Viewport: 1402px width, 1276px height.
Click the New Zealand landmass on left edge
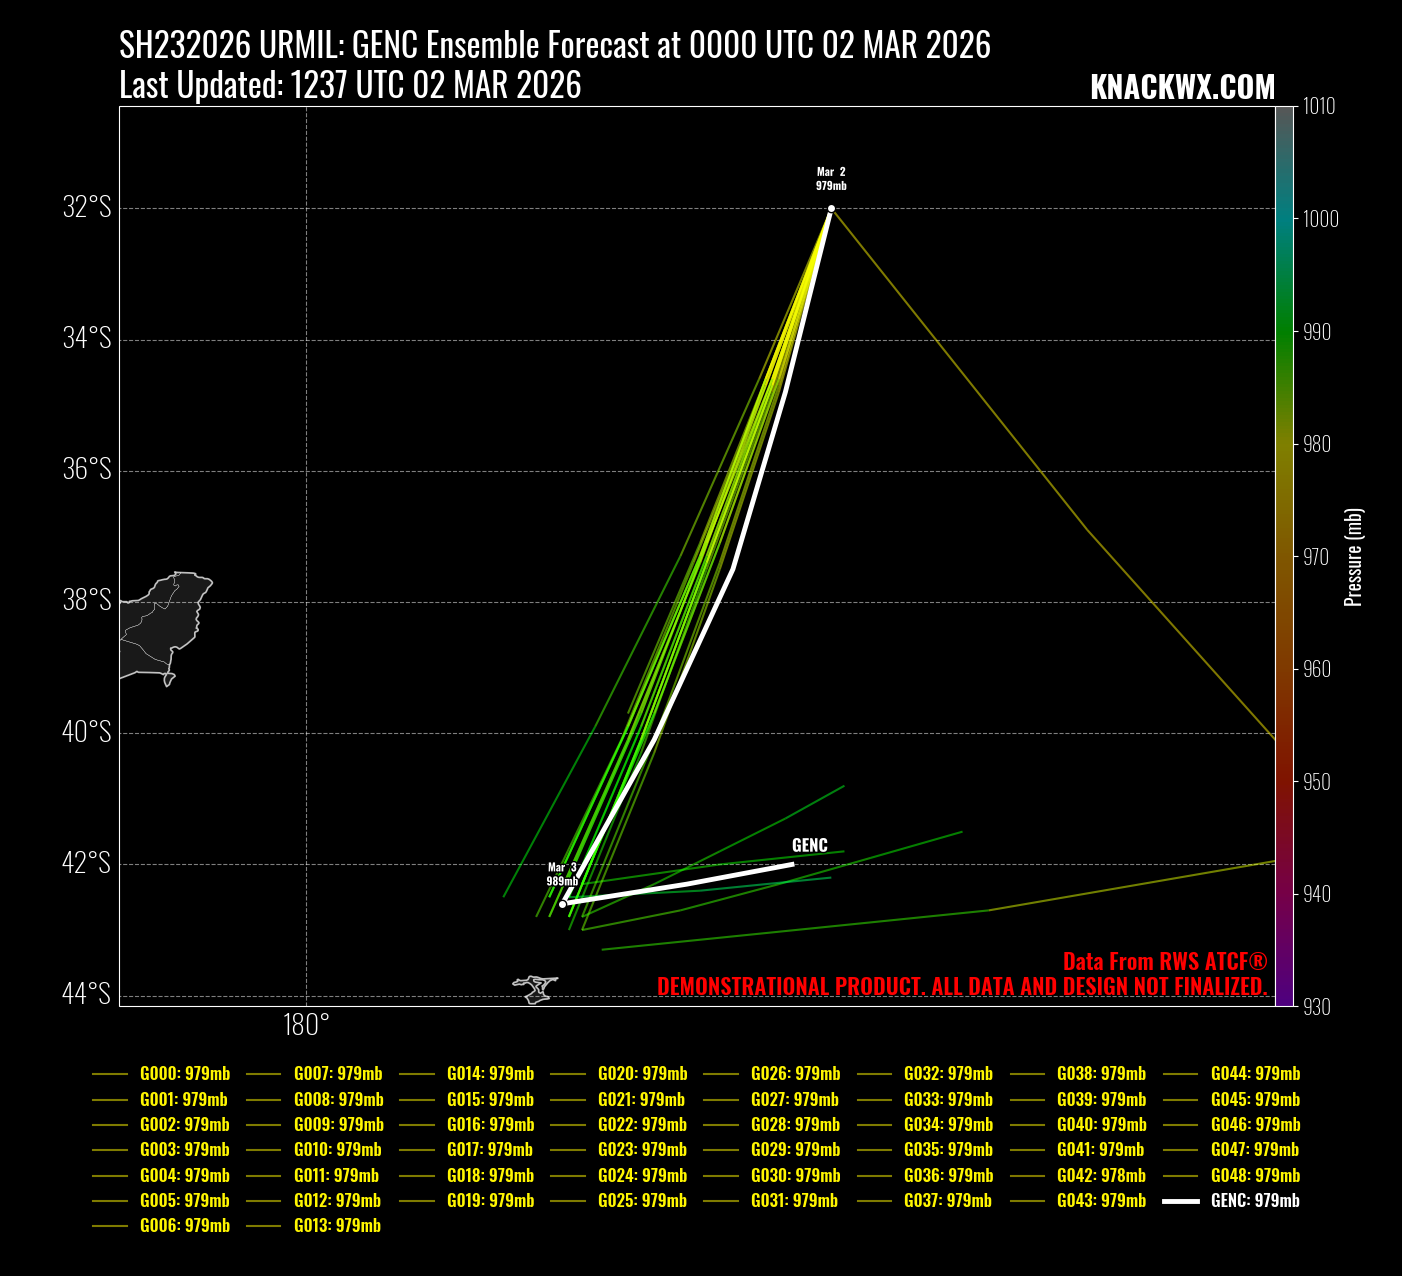click(160, 627)
